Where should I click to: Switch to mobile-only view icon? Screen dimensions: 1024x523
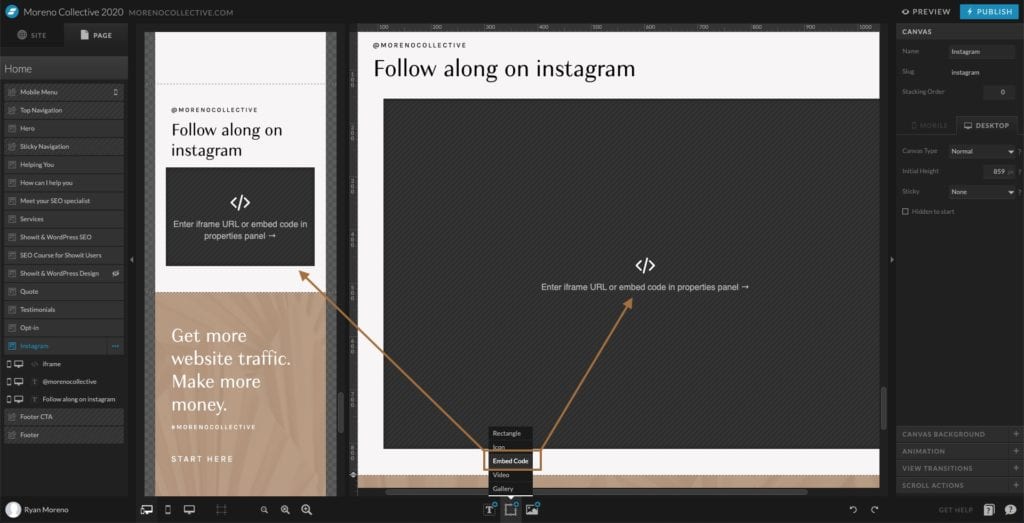[167, 509]
